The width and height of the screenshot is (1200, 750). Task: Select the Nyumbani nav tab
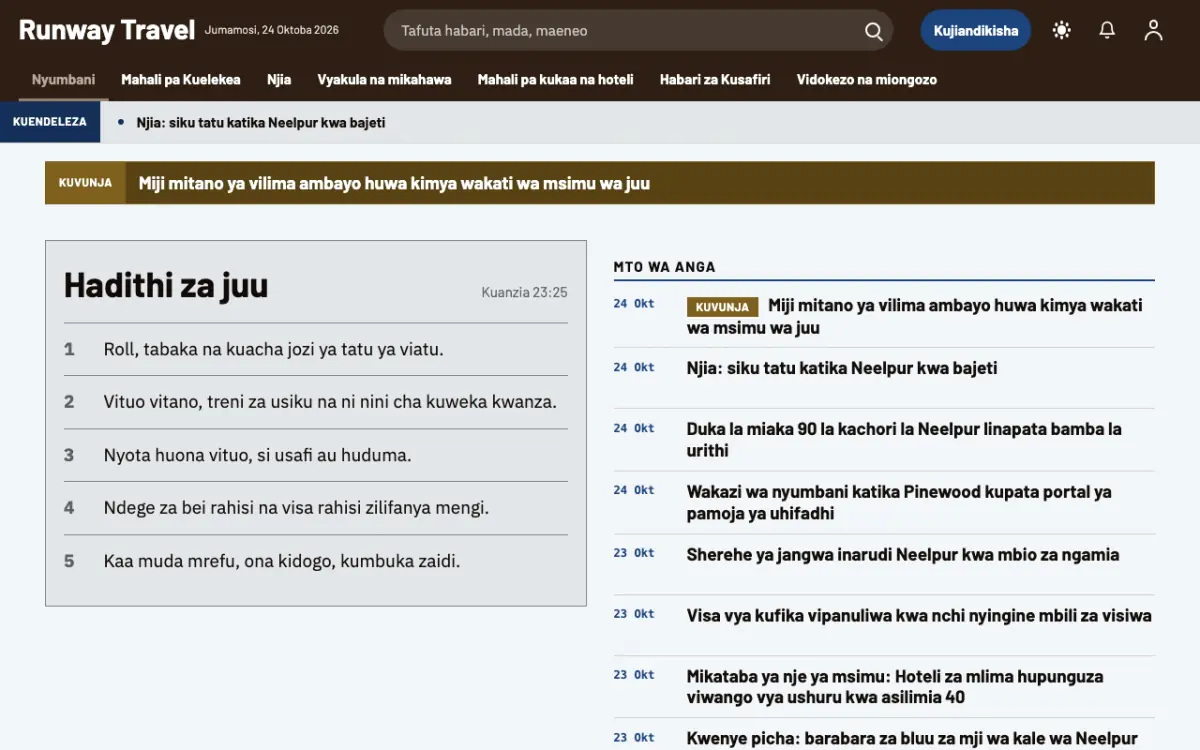[63, 80]
